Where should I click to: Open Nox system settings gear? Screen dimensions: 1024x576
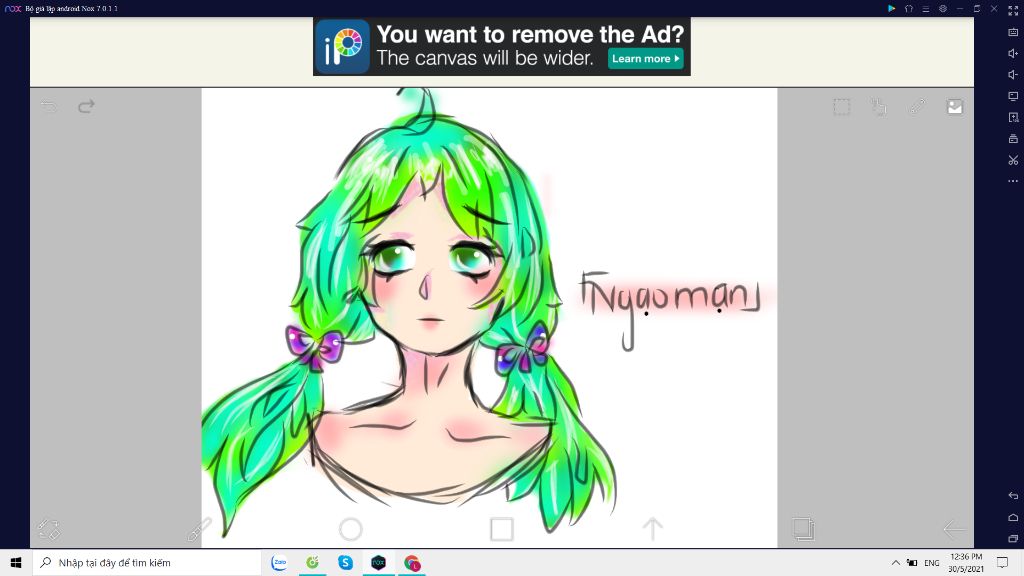(942, 8)
